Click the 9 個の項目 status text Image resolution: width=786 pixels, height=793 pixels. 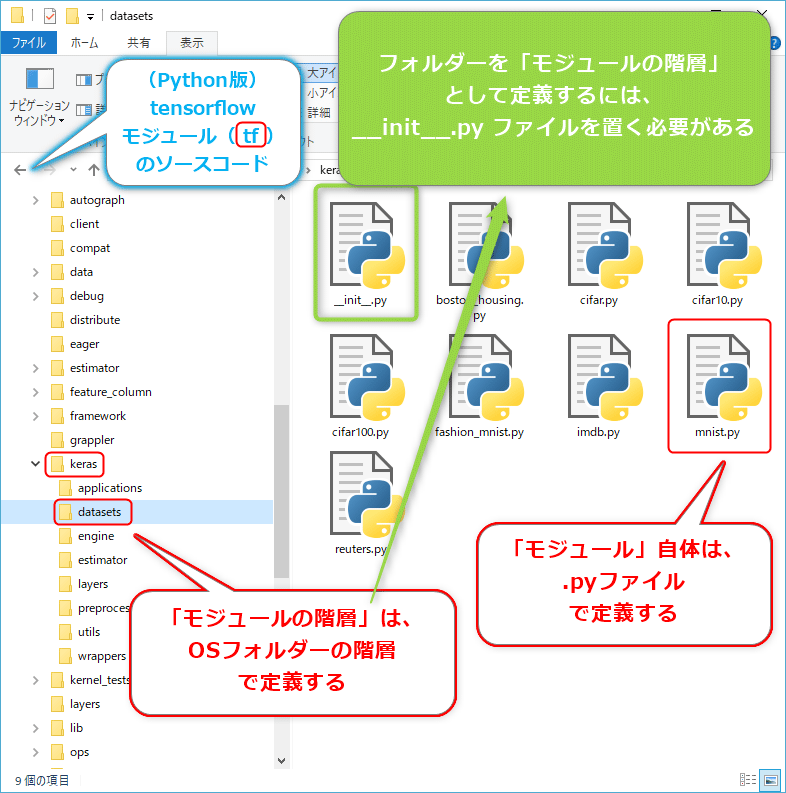click(x=41, y=780)
